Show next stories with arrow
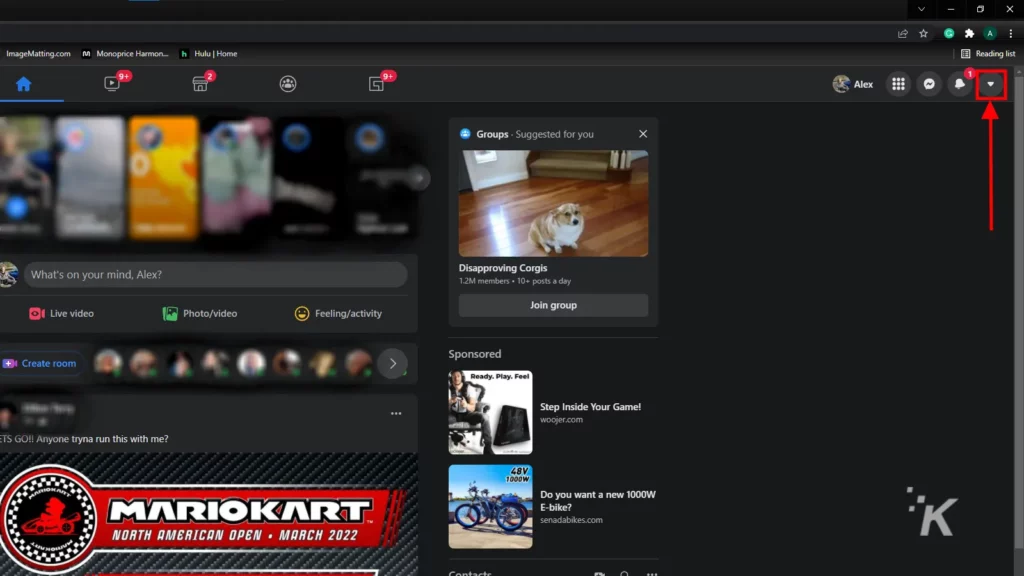The image size is (1024, 576). click(x=419, y=178)
